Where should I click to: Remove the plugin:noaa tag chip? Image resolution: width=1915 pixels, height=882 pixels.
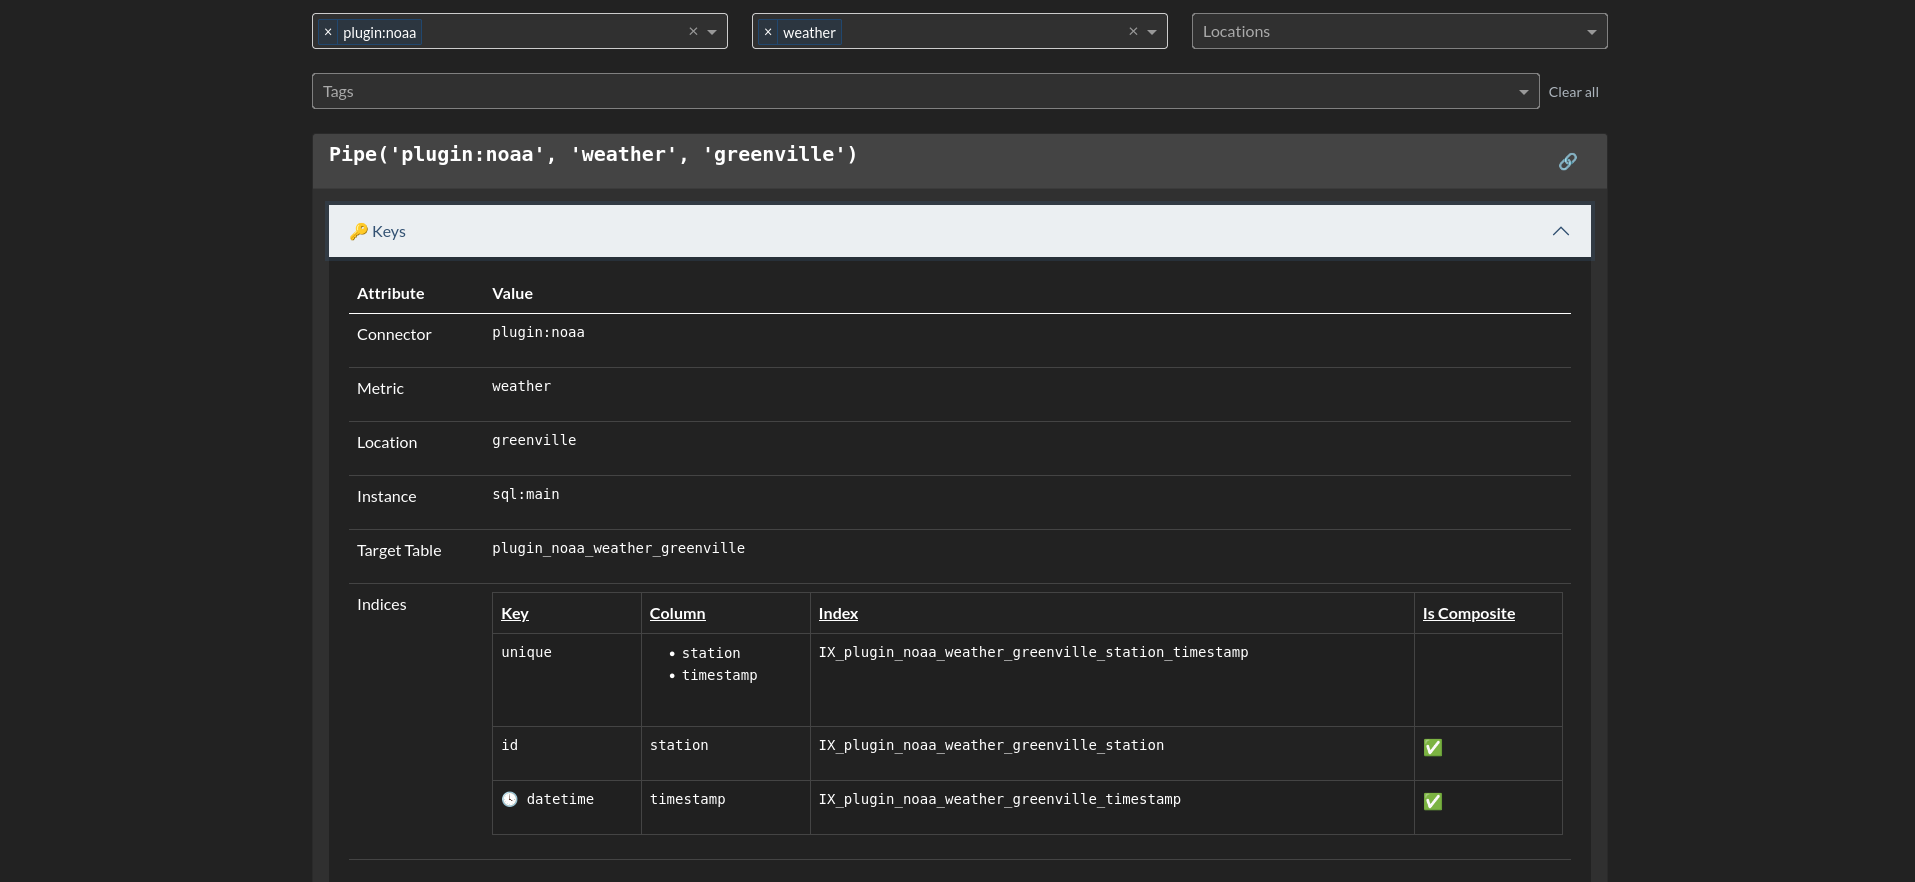[328, 32]
